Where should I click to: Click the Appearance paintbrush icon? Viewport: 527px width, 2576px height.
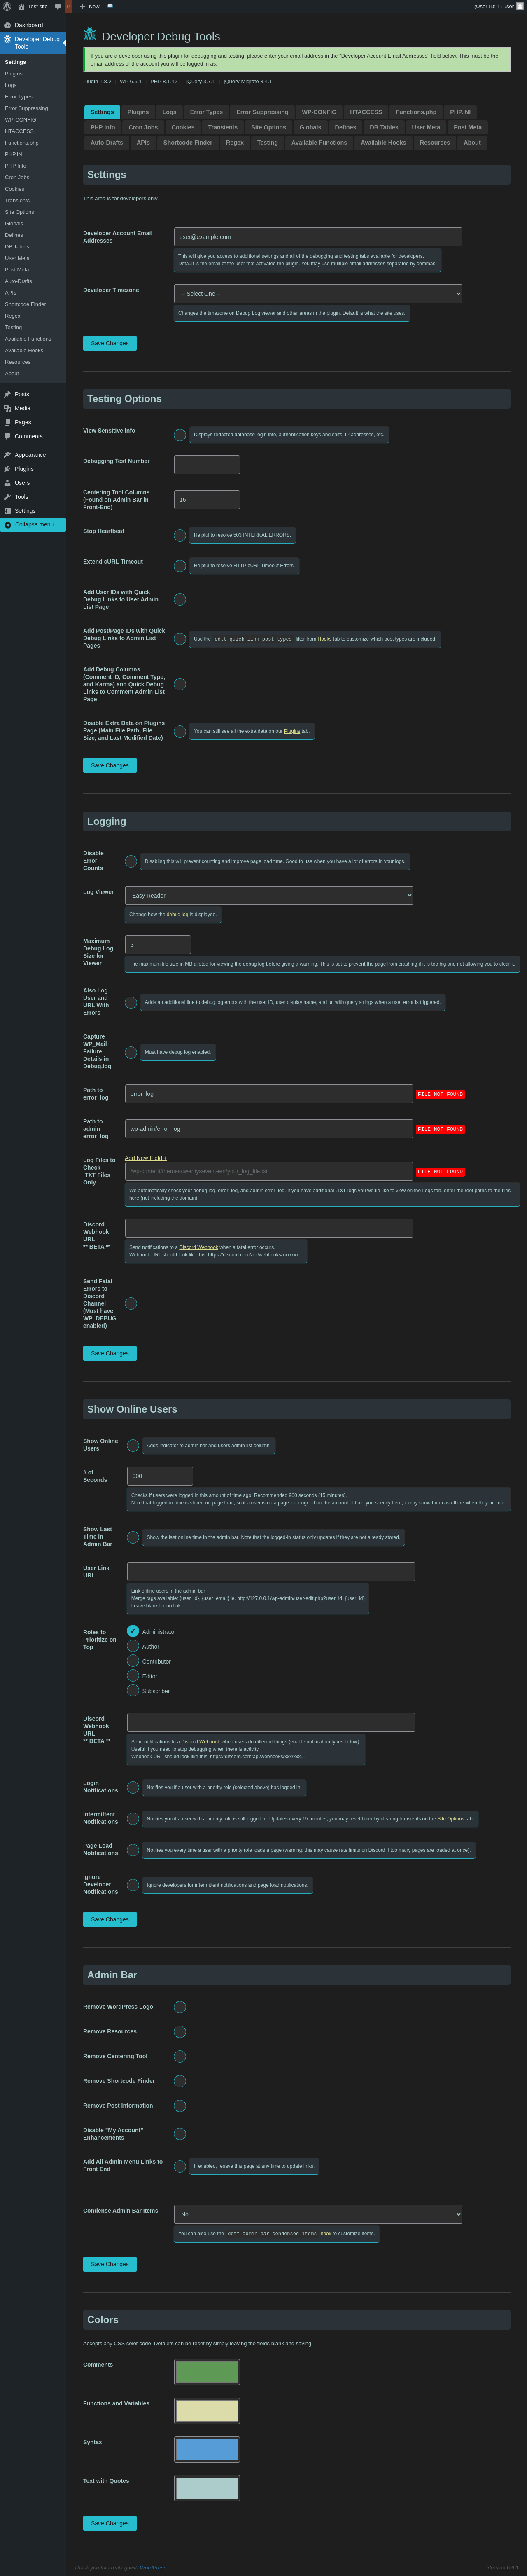point(7,455)
